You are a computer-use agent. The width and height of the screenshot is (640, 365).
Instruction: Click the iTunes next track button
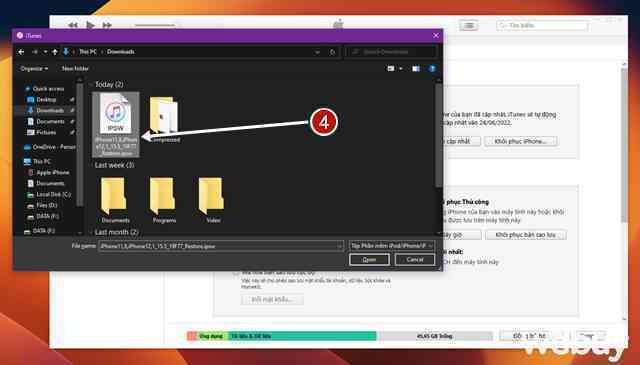coord(107,25)
